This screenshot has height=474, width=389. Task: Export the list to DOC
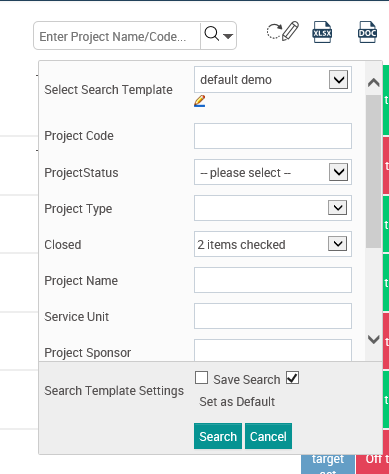pyautogui.click(x=367, y=32)
